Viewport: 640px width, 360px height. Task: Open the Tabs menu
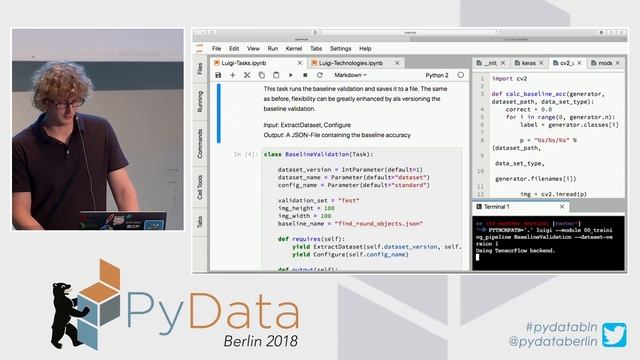point(316,49)
